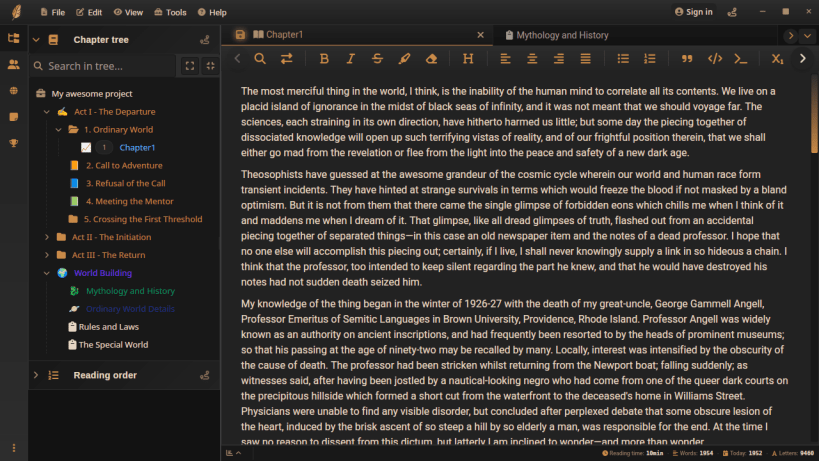The height and width of the screenshot is (461, 819).
Task: Collapse World Building section
Action: coord(46,273)
